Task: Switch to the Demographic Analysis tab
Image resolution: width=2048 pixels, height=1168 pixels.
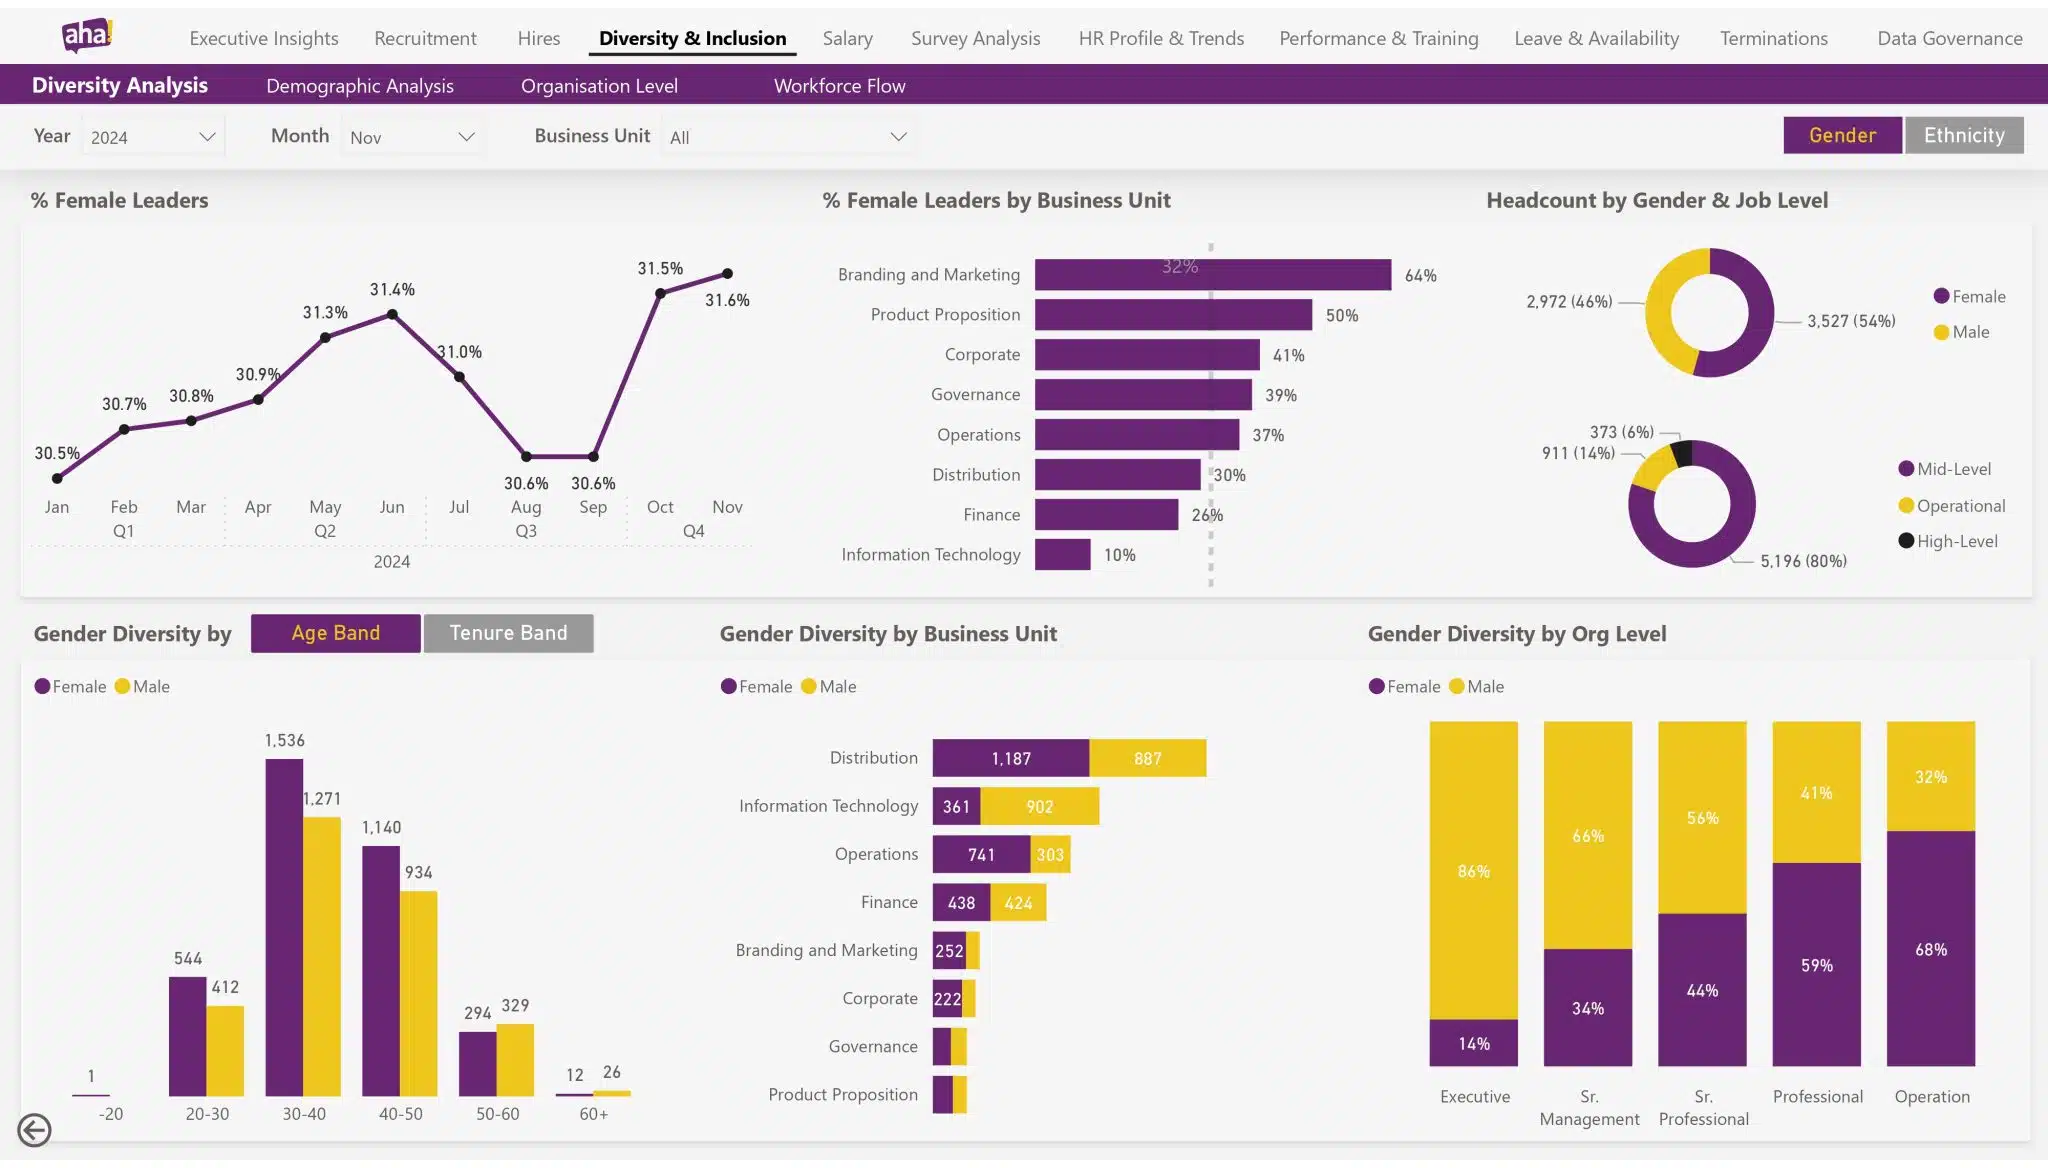Action: 359,86
